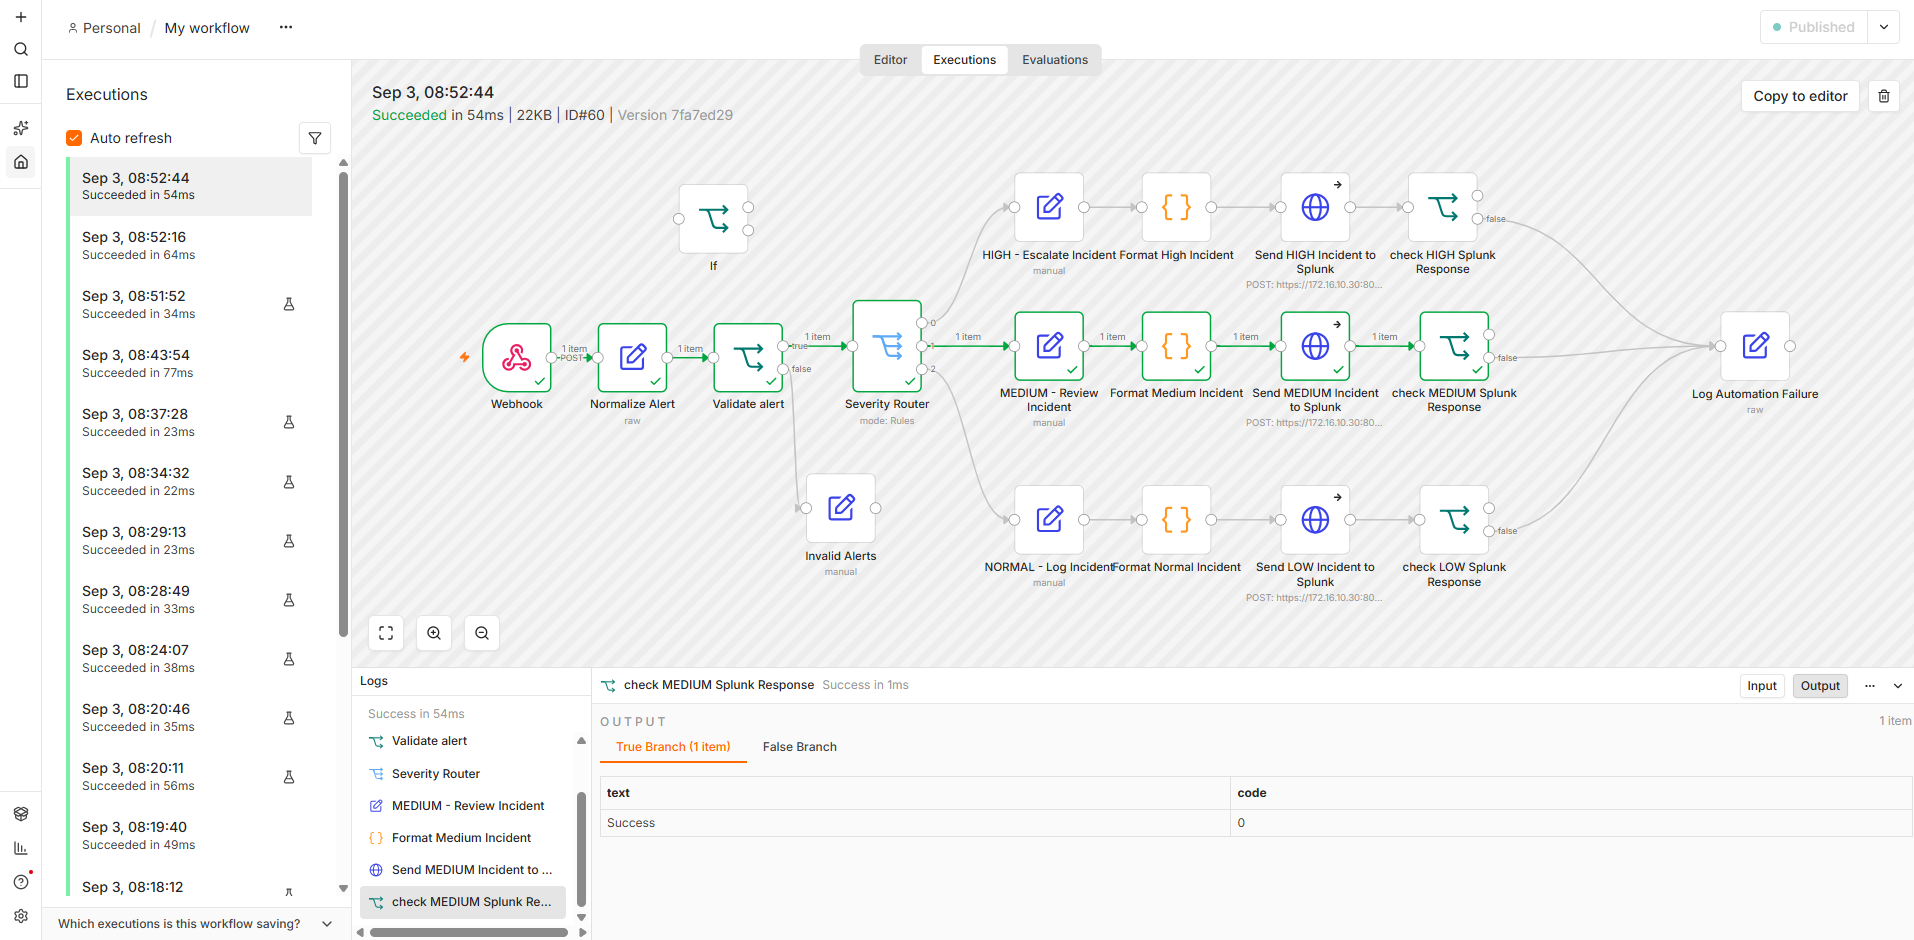Open the Validate alert node
The width and height of the screenshot is (1914, 940).
[x=748, y=357]
